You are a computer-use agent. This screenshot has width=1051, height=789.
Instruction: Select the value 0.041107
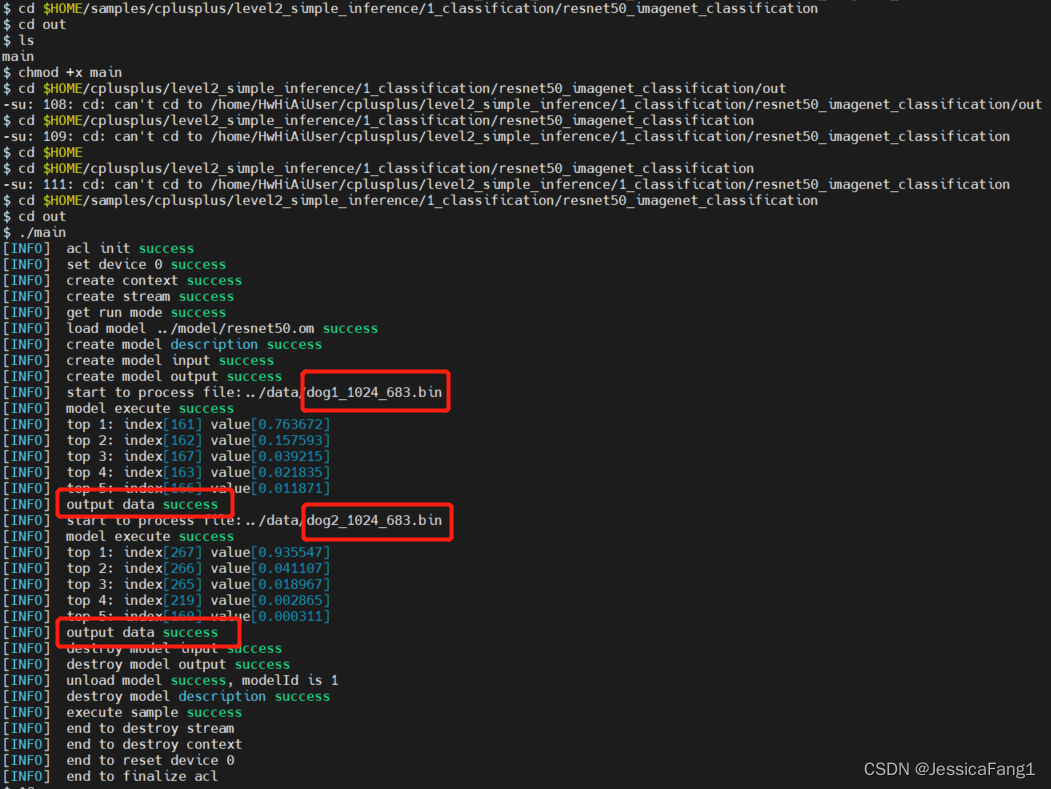[291, 568]
